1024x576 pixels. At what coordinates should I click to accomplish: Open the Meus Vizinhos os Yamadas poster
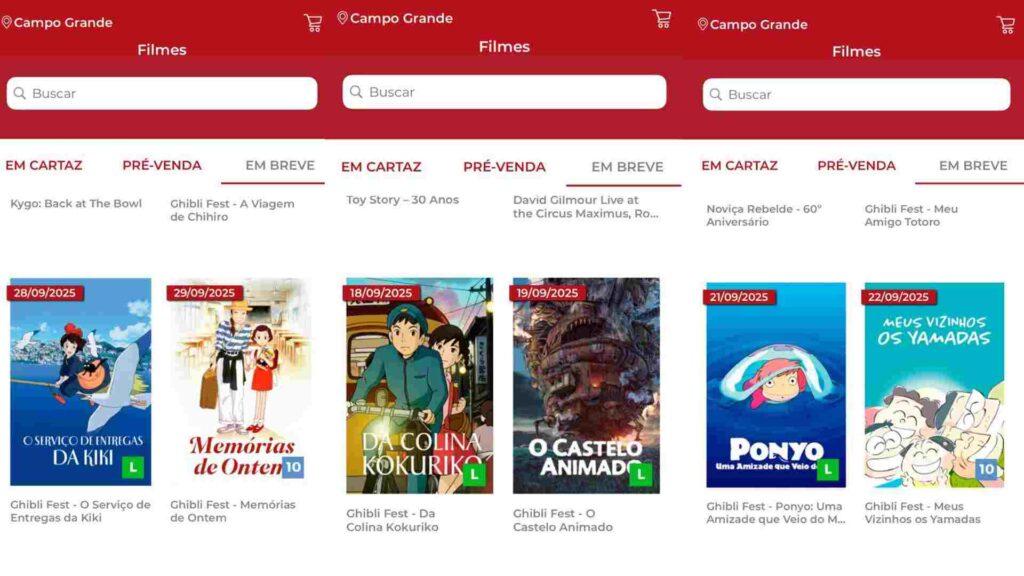pos(933,385)
